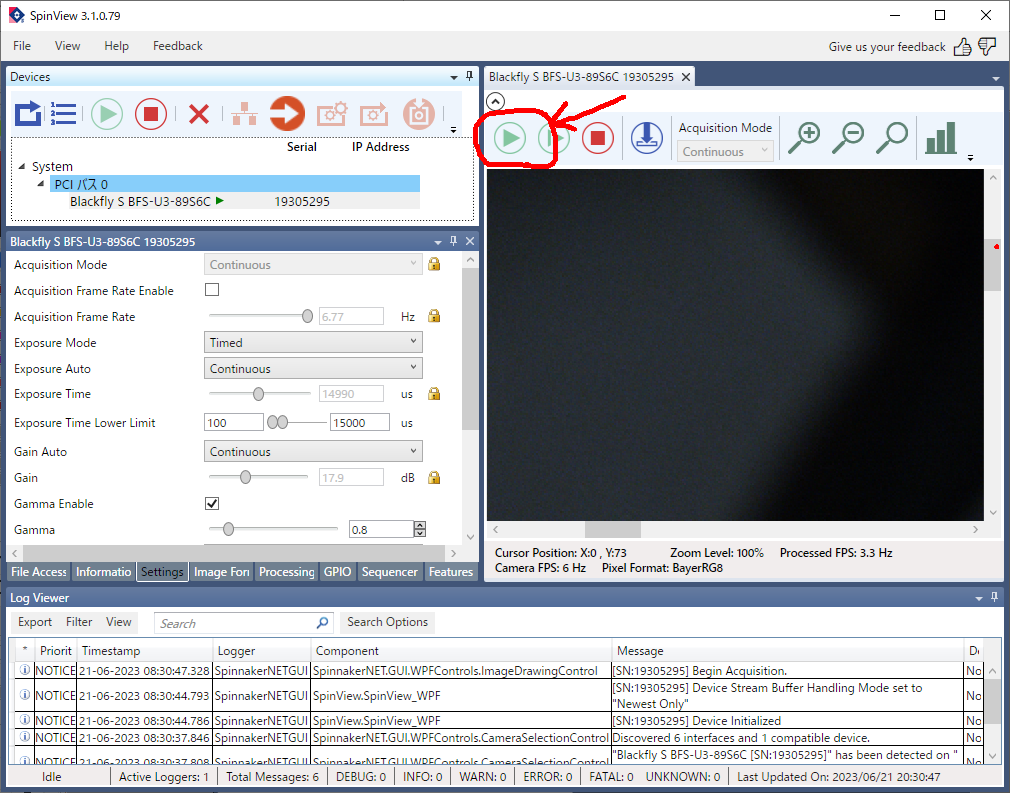Uncheck the Gamma Enable checkbox
This screenshot has height=793, width=1010.
click(x=212, y=504)
